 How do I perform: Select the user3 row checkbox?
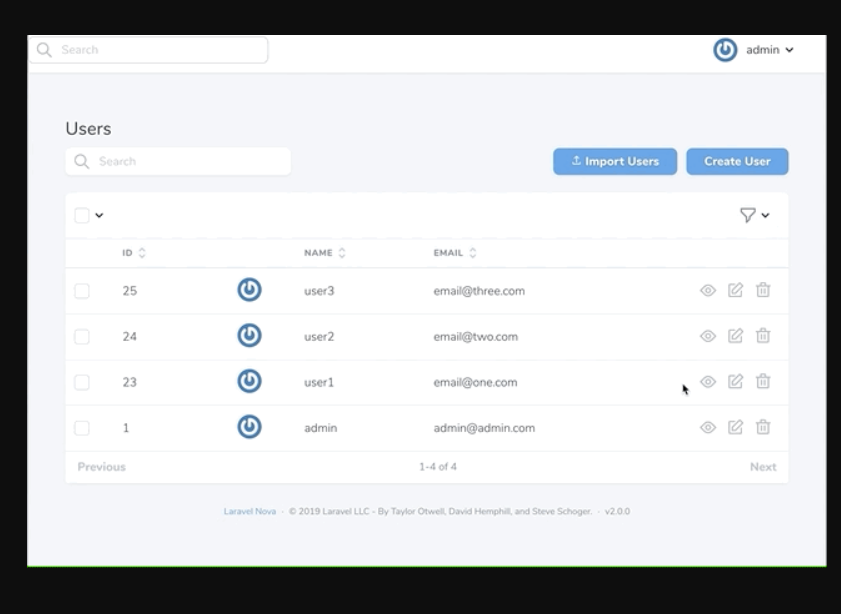pos(82,291)
